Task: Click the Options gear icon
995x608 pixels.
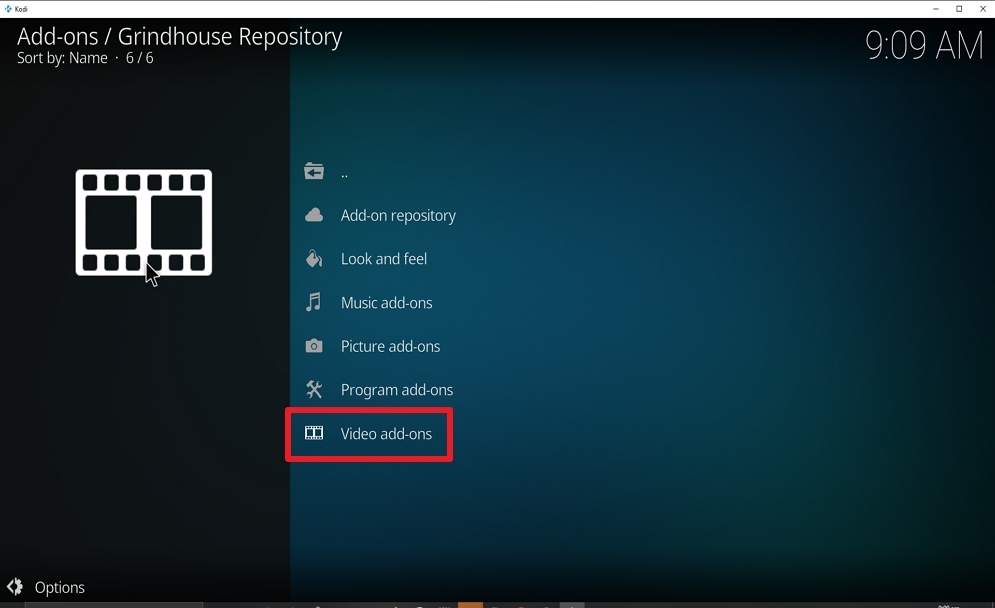Action: [15, 586]
